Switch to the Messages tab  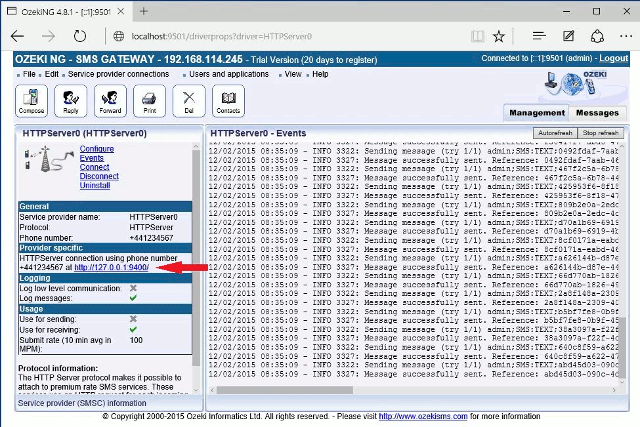[x=597, y=113]
